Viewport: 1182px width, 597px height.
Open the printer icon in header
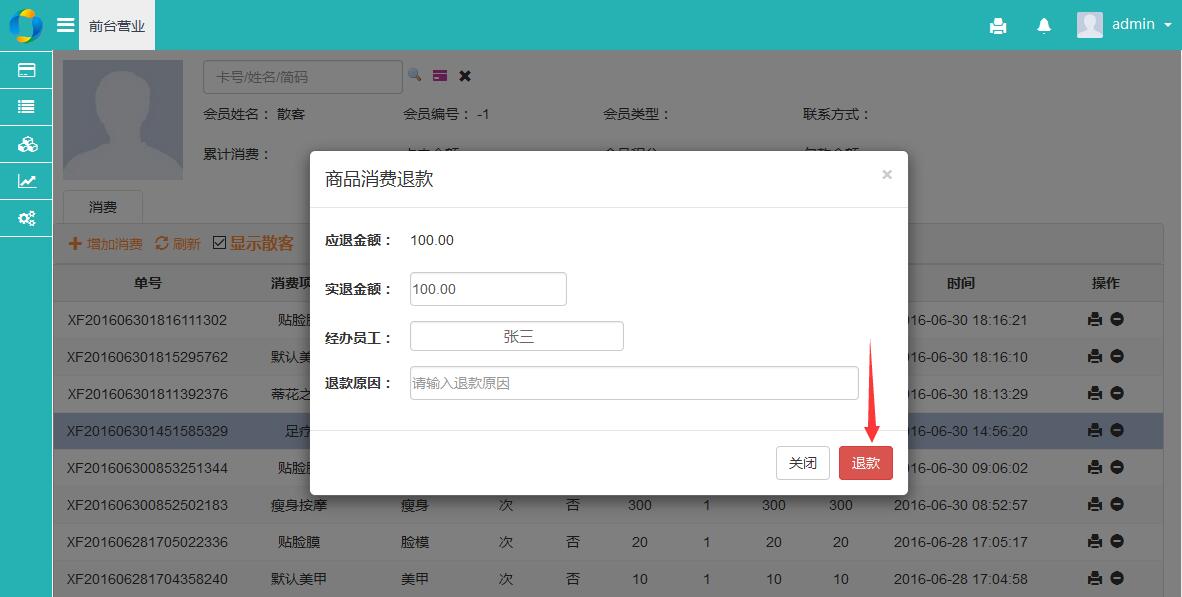pos(997,26)
